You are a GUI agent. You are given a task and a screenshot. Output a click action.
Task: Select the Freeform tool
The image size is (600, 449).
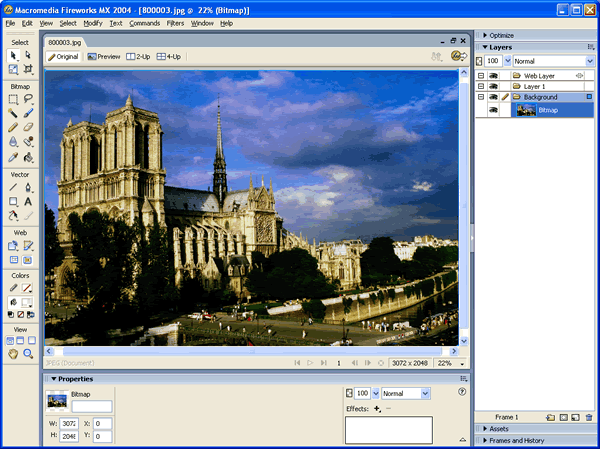coord(13,216)
